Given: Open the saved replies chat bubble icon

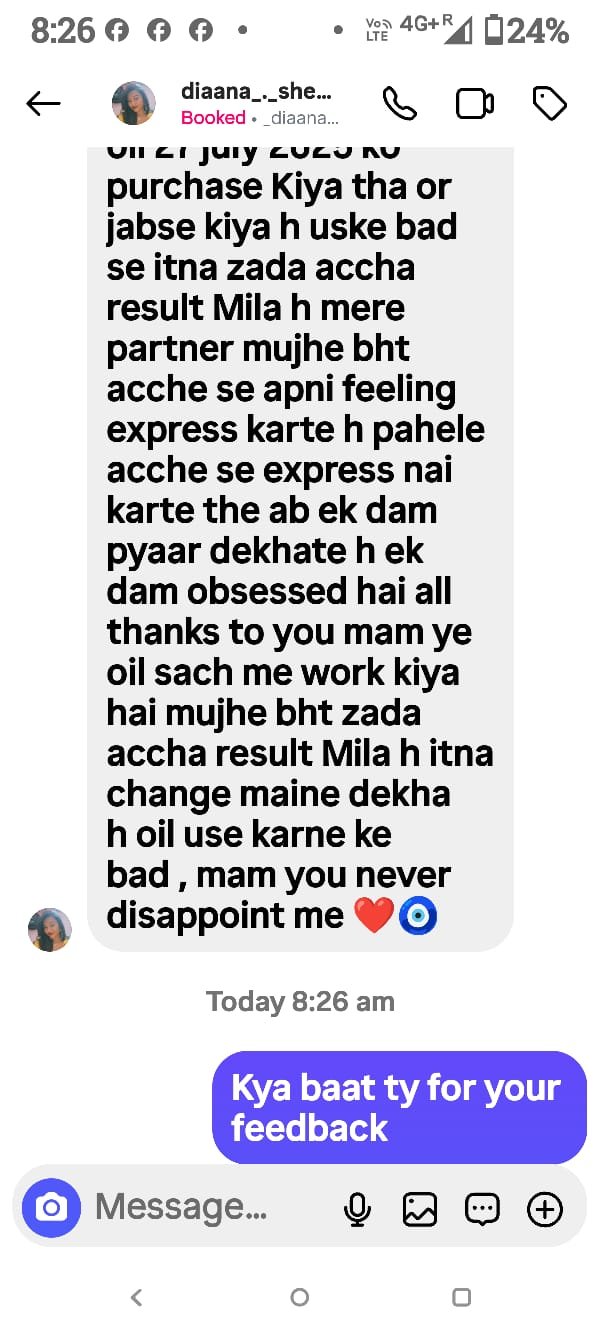Looking at the screenshot, I should tap(483, 1210).
